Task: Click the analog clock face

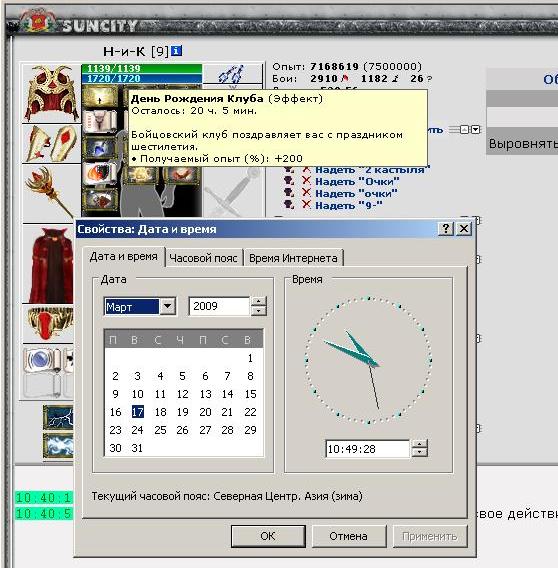Action: coord(369,360)
